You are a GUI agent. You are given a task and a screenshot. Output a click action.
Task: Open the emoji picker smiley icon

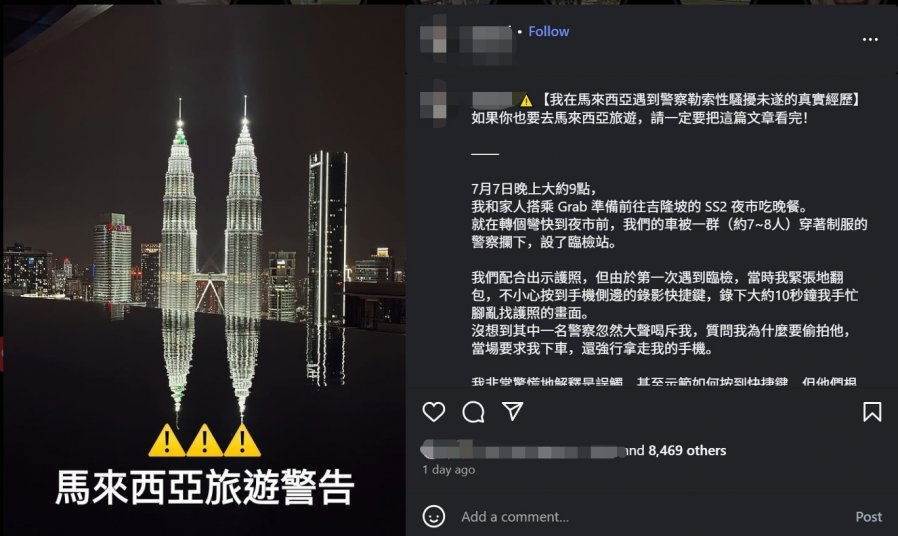pyautogui.click(x=434, y=517)
